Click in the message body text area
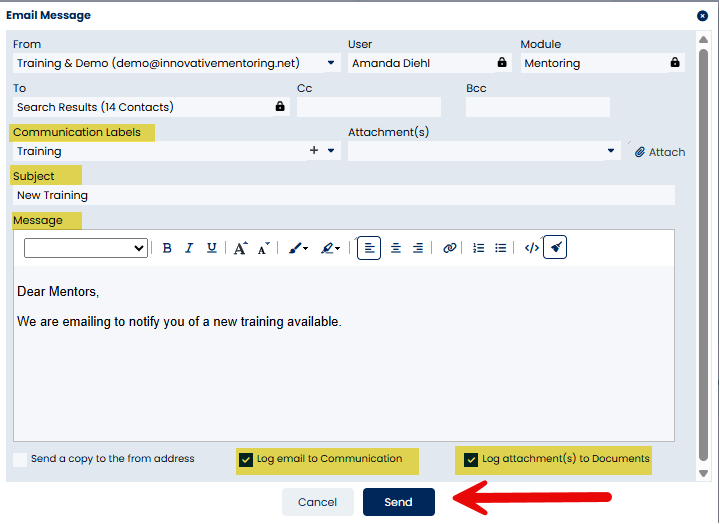The image size is (720, 524). (344, 354)
